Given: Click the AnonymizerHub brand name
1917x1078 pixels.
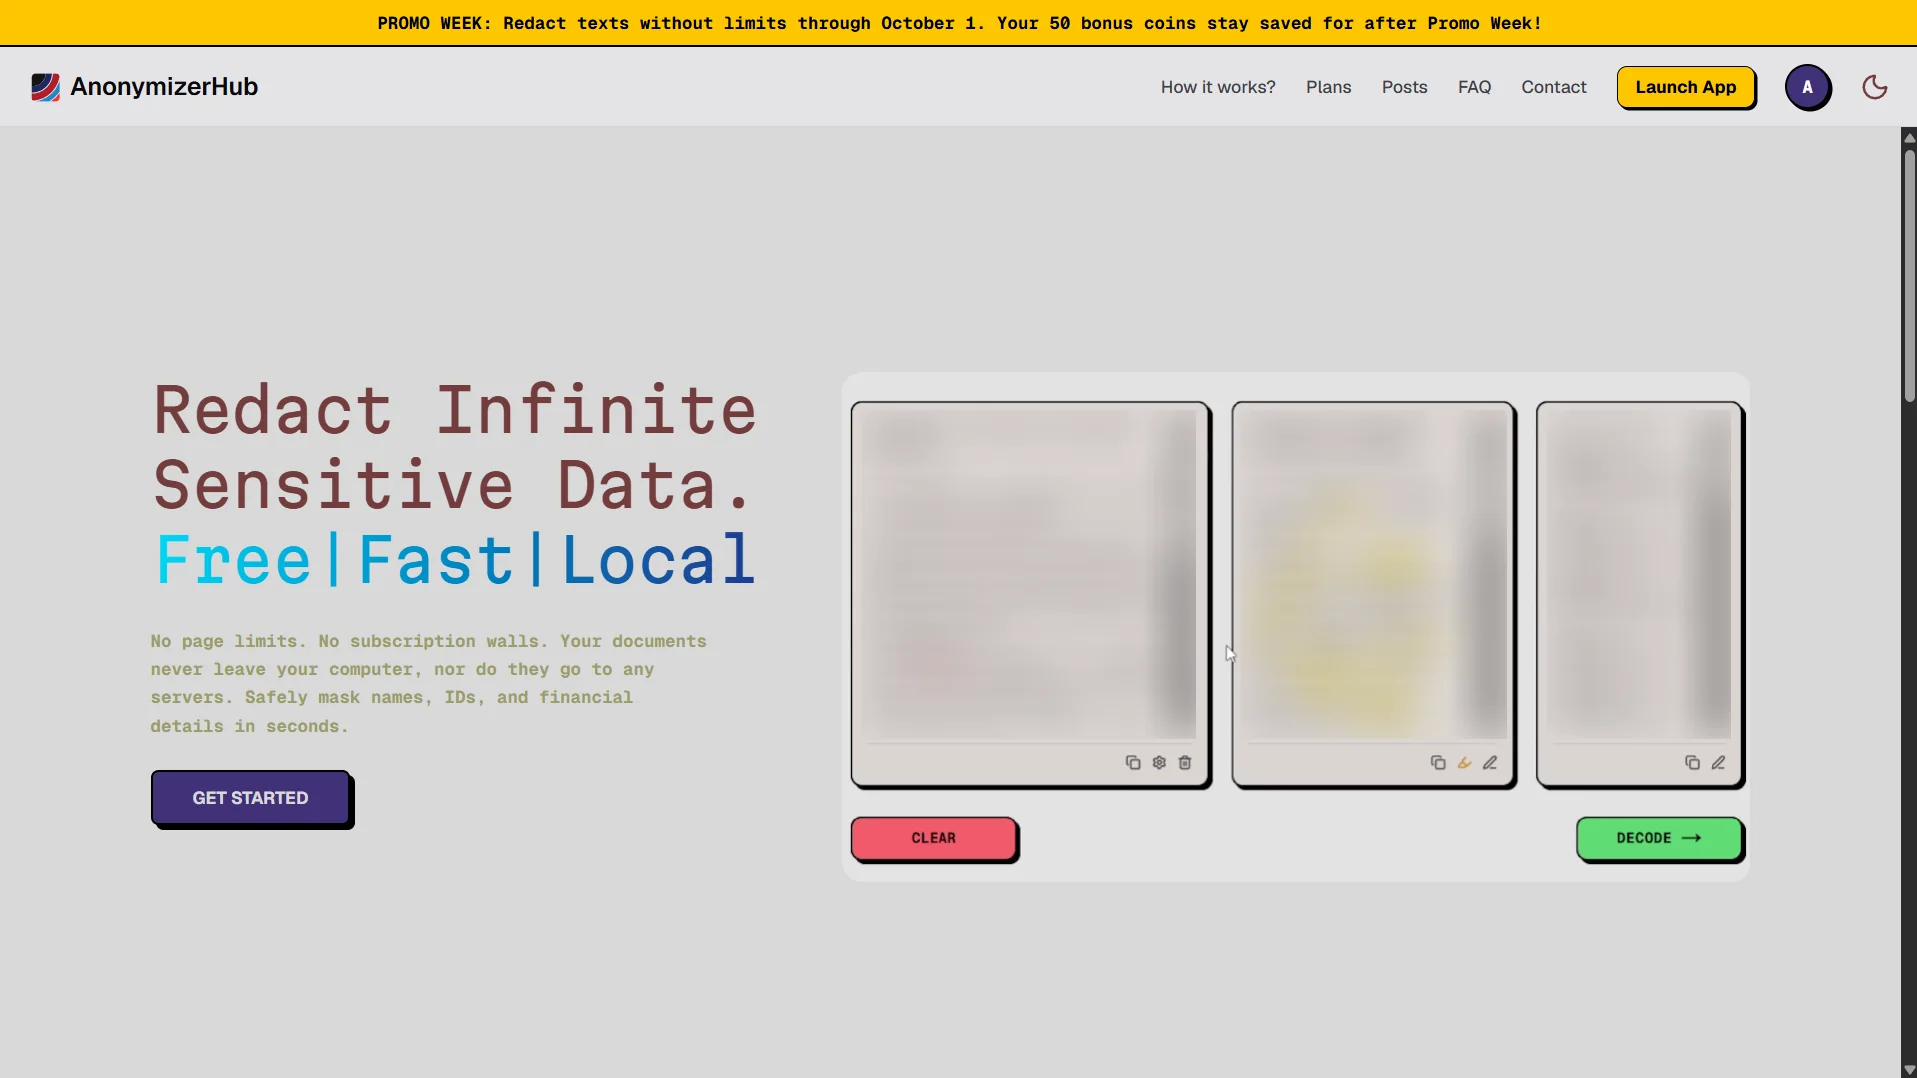Looking at the screenshot, I should tap(164, 87).
